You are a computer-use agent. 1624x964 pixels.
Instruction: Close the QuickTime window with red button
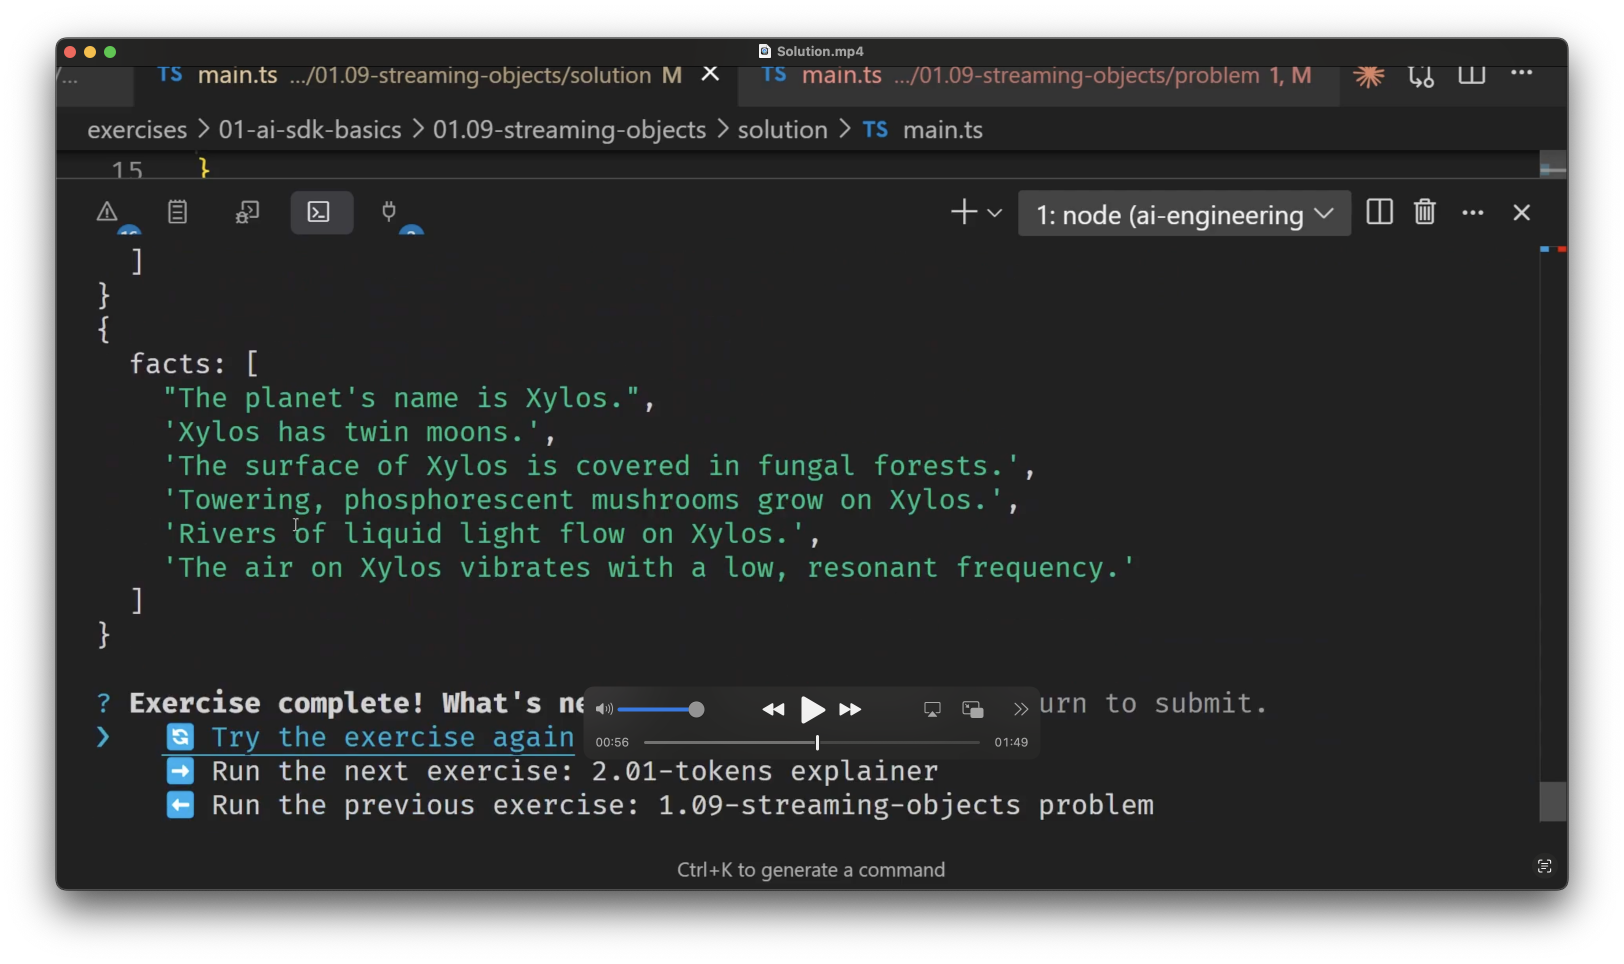click(70, 52)
